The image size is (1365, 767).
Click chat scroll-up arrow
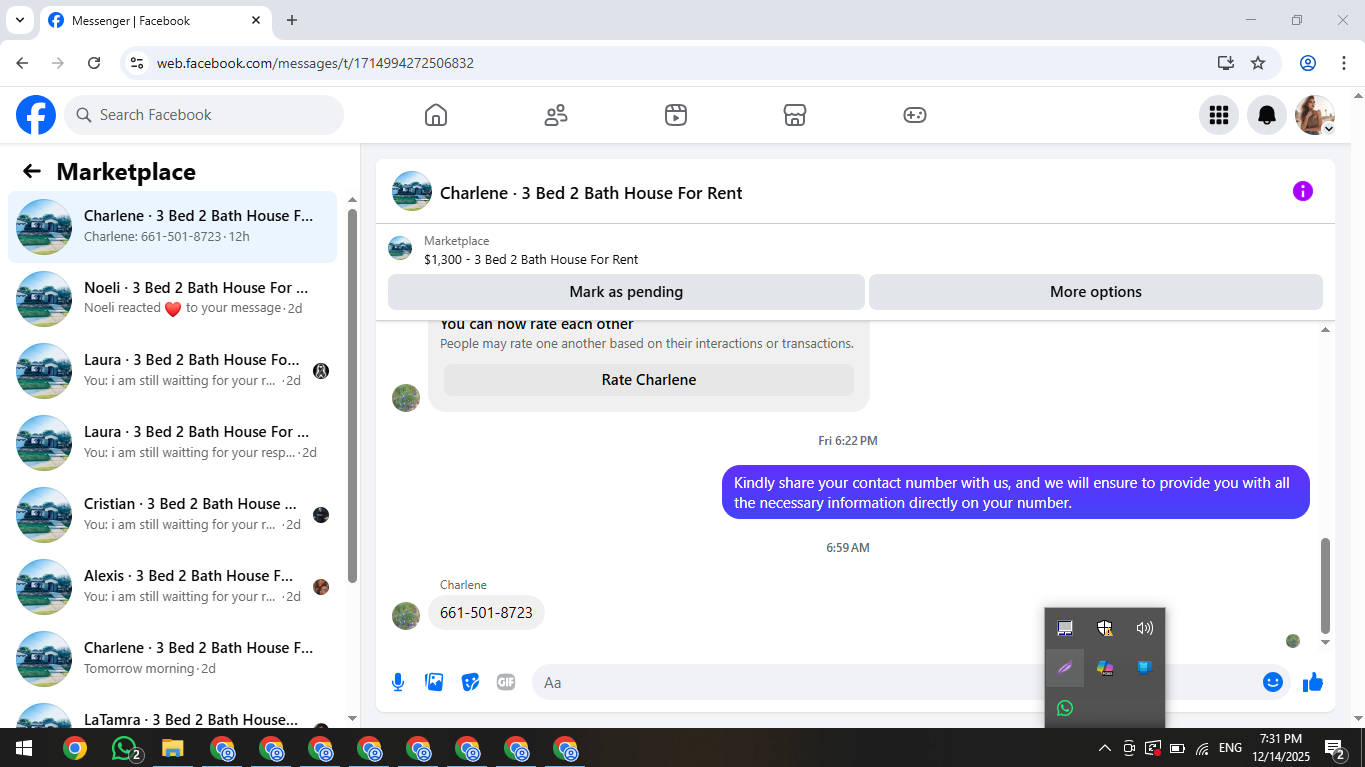1326,329
